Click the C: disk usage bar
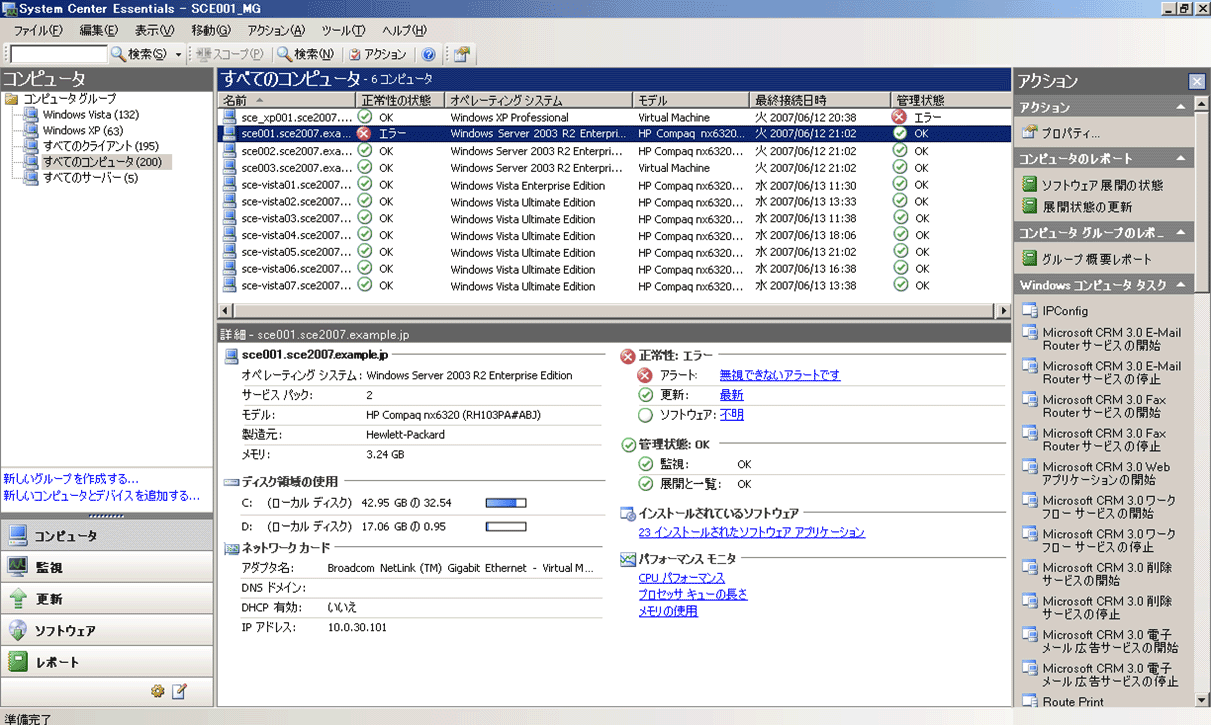Screen dimensions: 1211x725 [506, 503]
